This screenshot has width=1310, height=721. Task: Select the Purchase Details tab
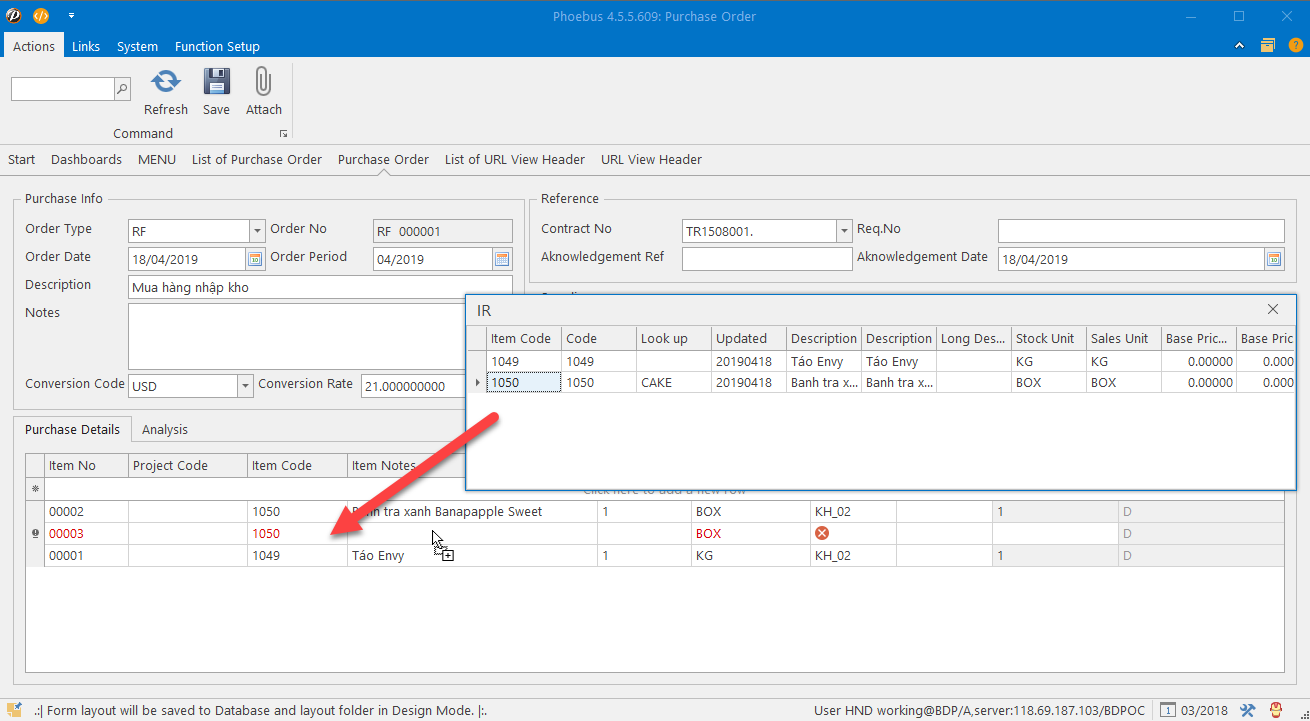72,429
